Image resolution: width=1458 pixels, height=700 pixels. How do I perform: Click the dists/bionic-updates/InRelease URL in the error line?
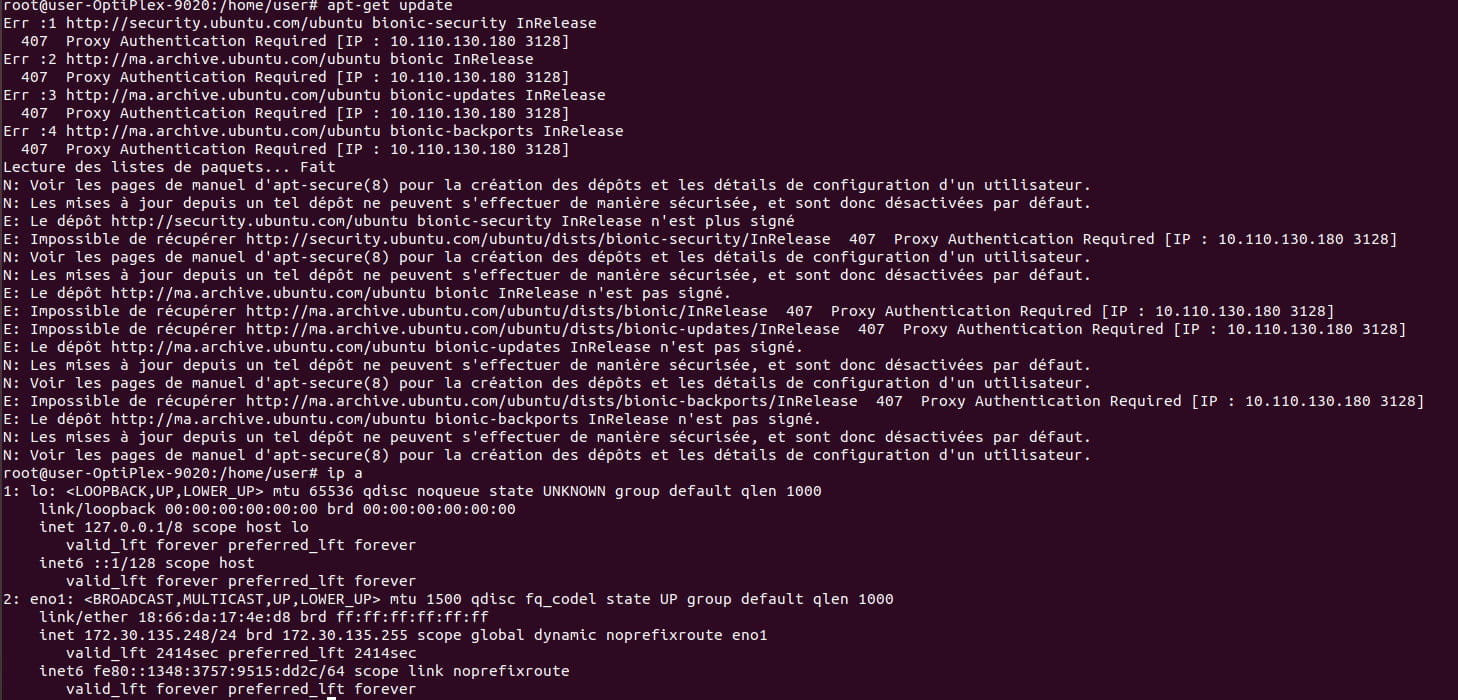(x=543, y=329)
